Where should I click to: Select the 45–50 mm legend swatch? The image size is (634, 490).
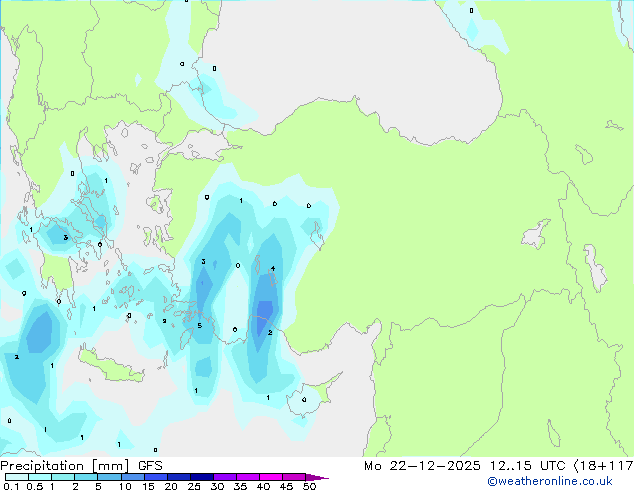(294, 477)
